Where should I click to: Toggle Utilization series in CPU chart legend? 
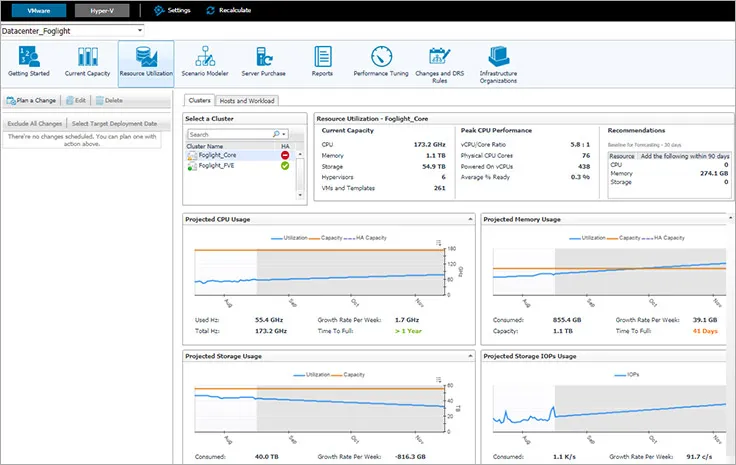coord(290,237)
